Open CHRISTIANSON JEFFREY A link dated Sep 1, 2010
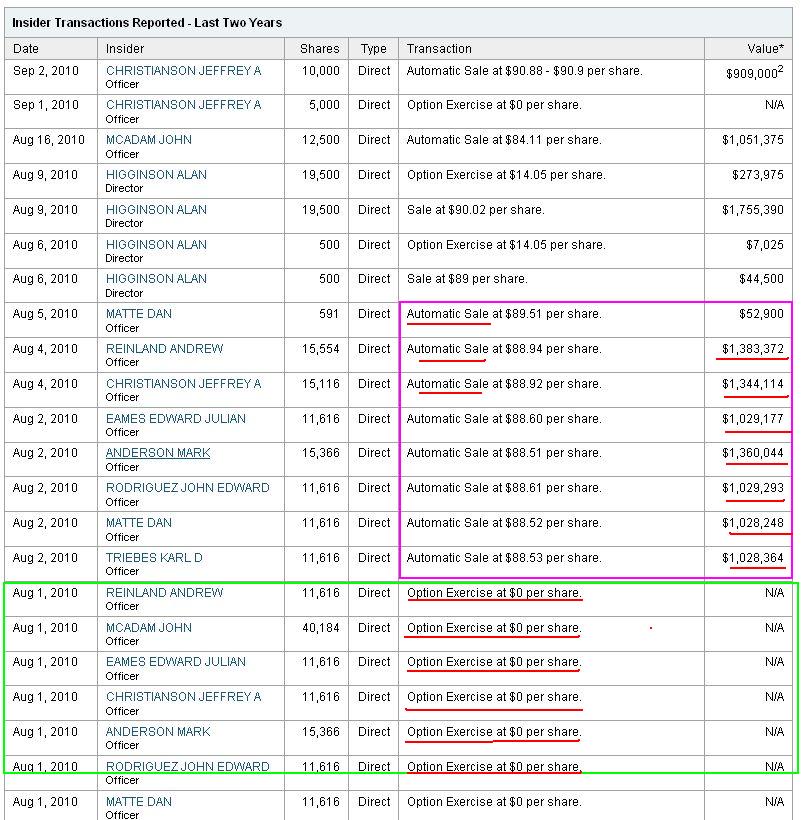802x820 pixels. click(x=183, y=105)
